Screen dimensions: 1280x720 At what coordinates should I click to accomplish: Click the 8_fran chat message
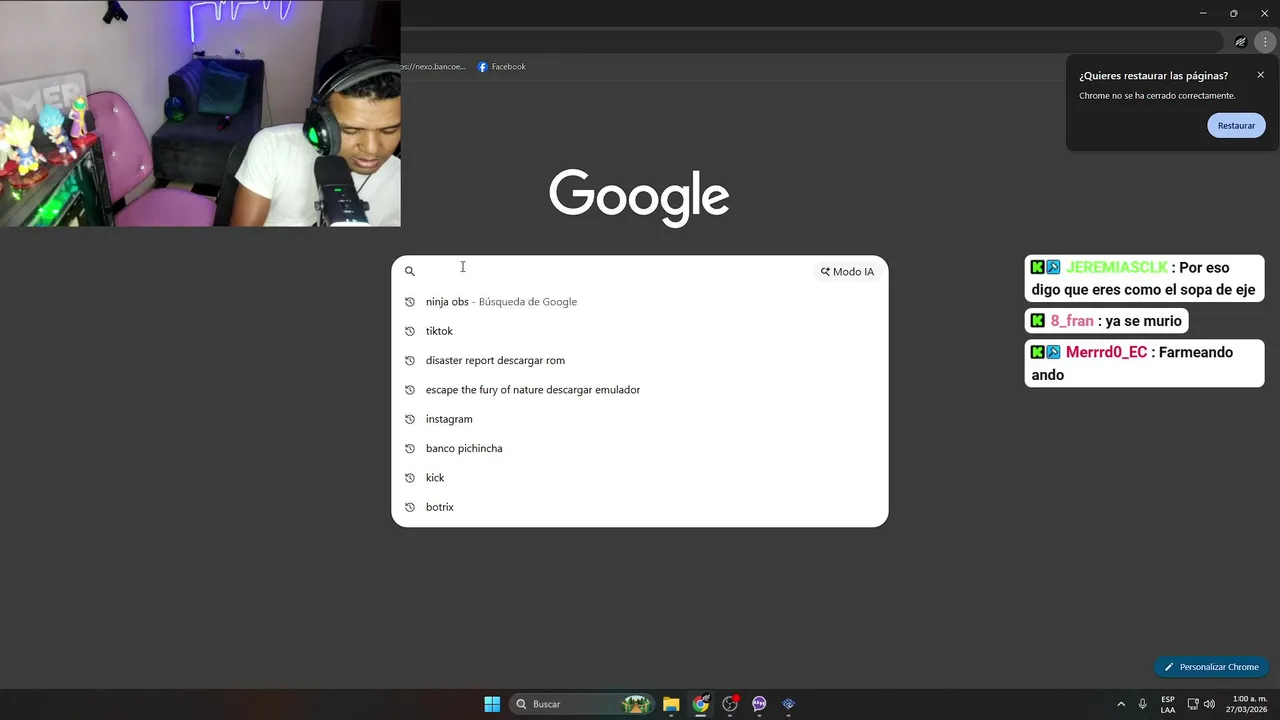(x=1106, y=321)
